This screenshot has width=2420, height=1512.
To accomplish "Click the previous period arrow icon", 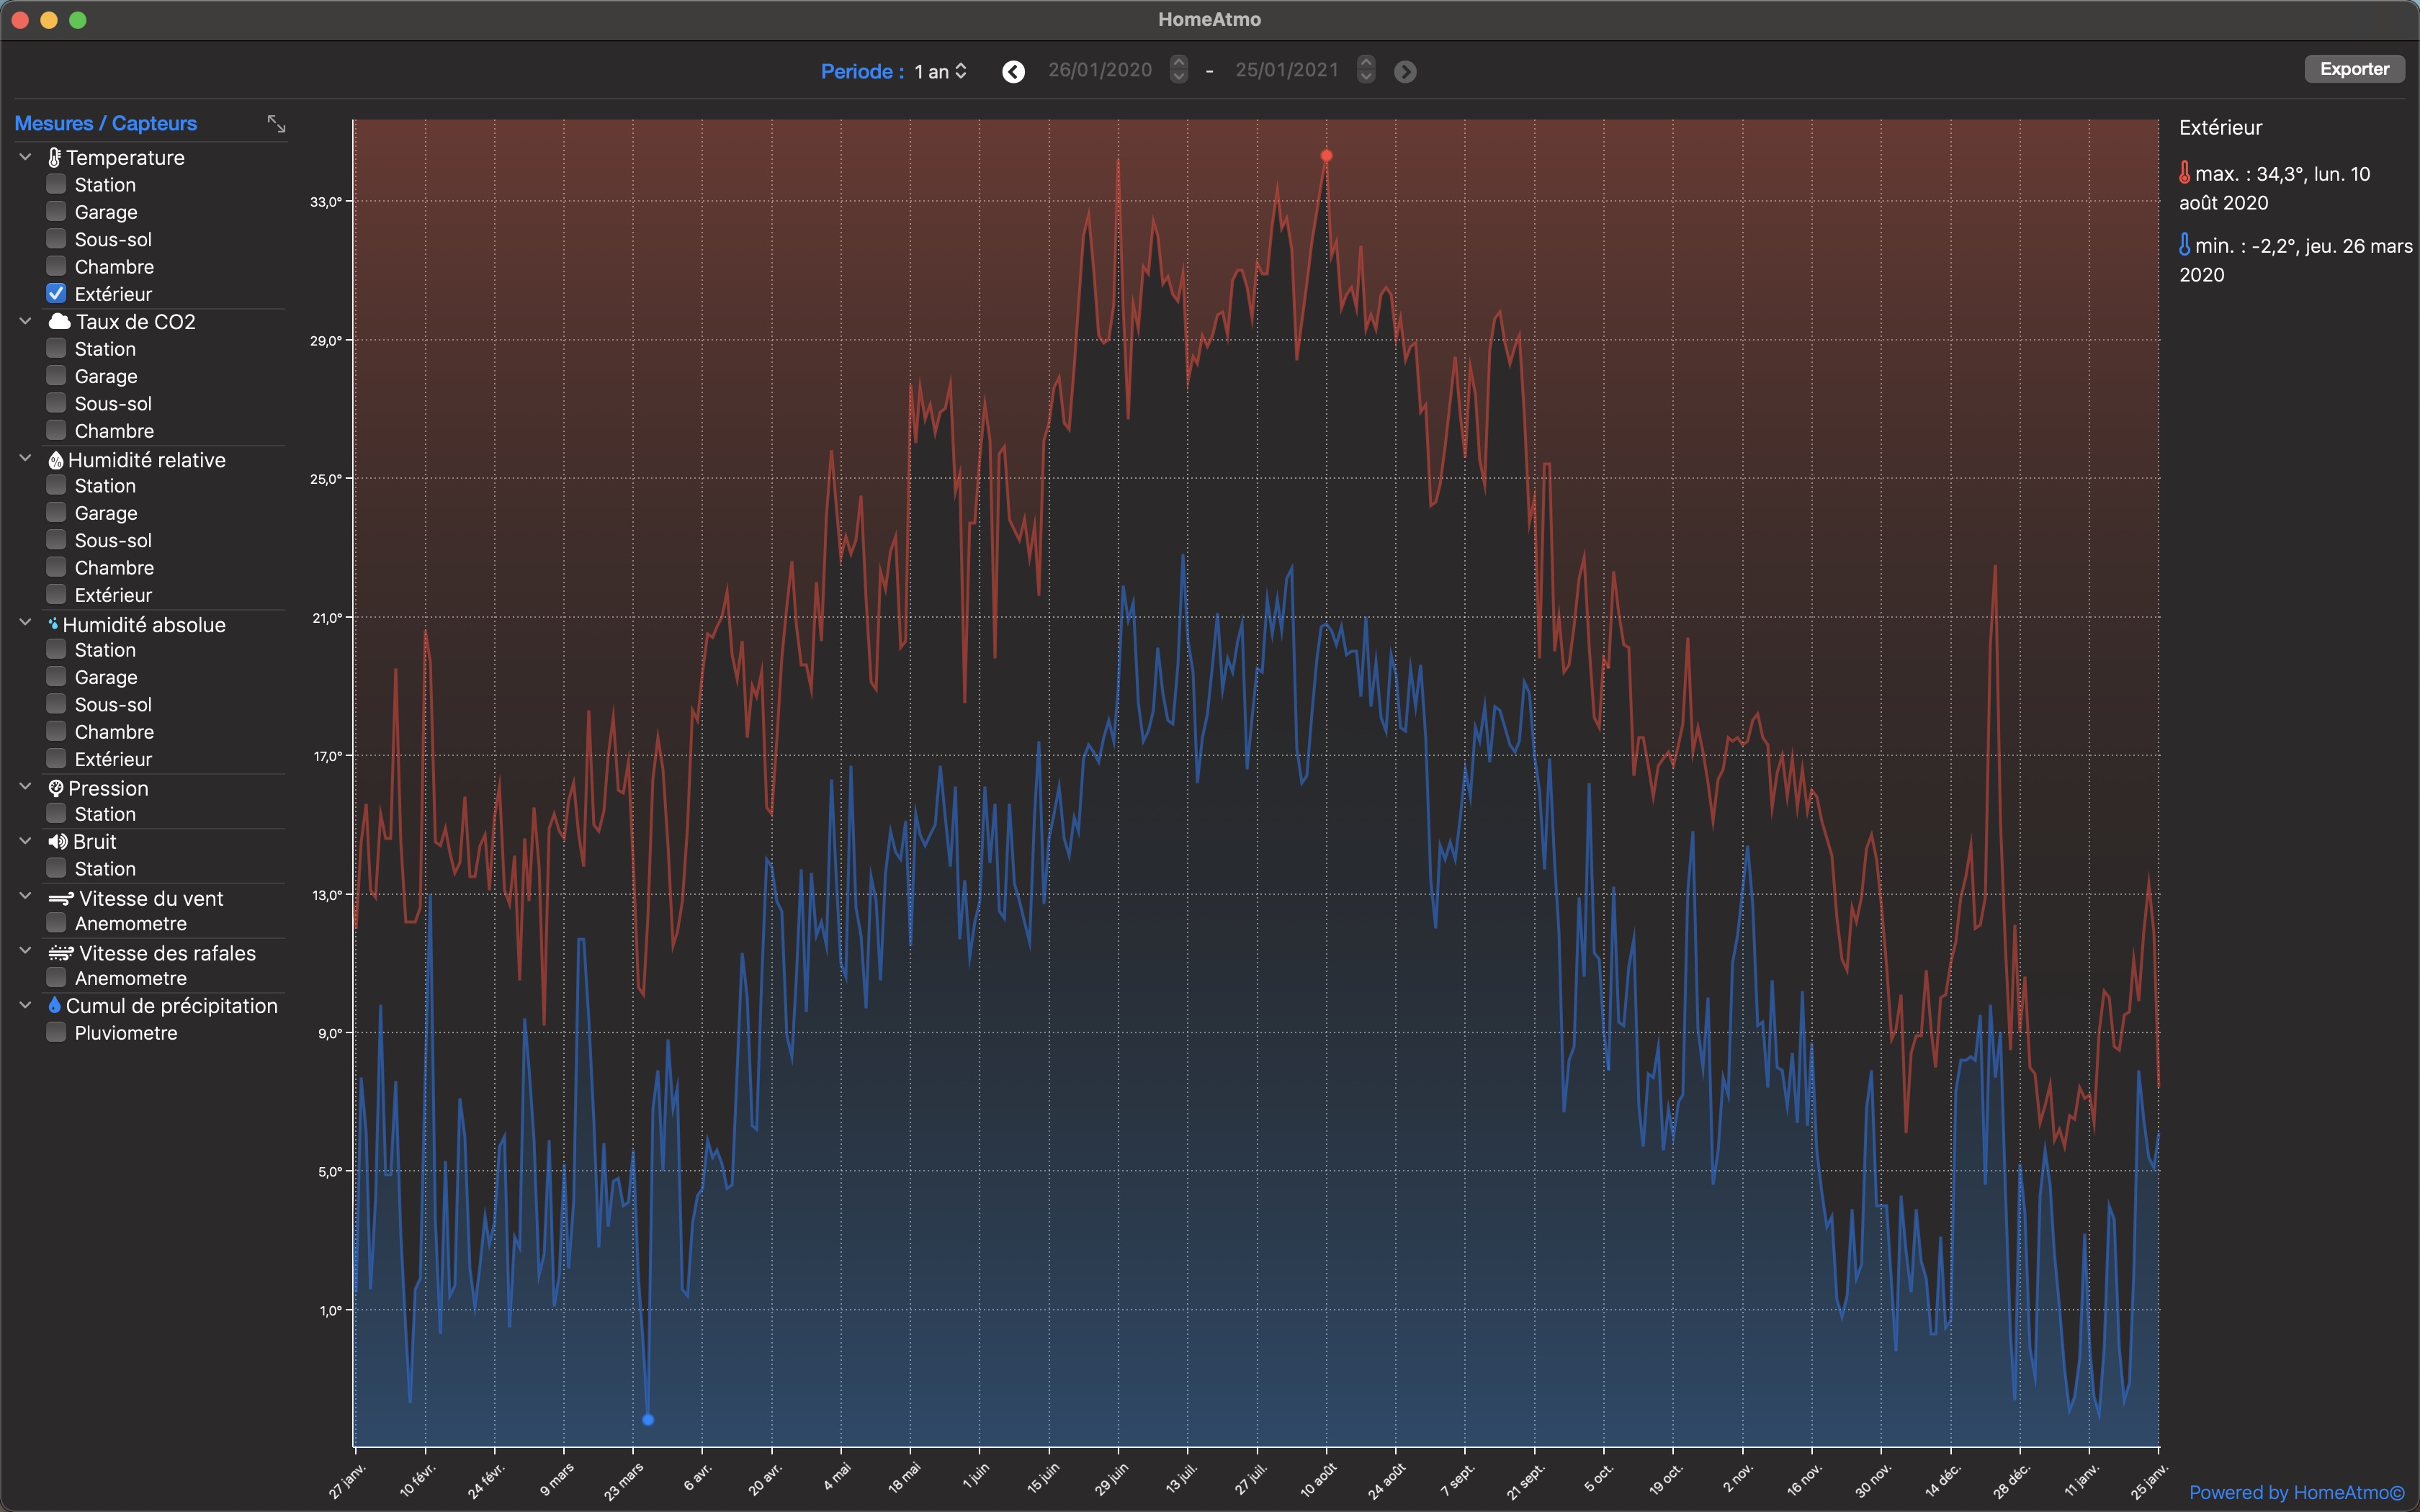I will (x=1013, y=71).
